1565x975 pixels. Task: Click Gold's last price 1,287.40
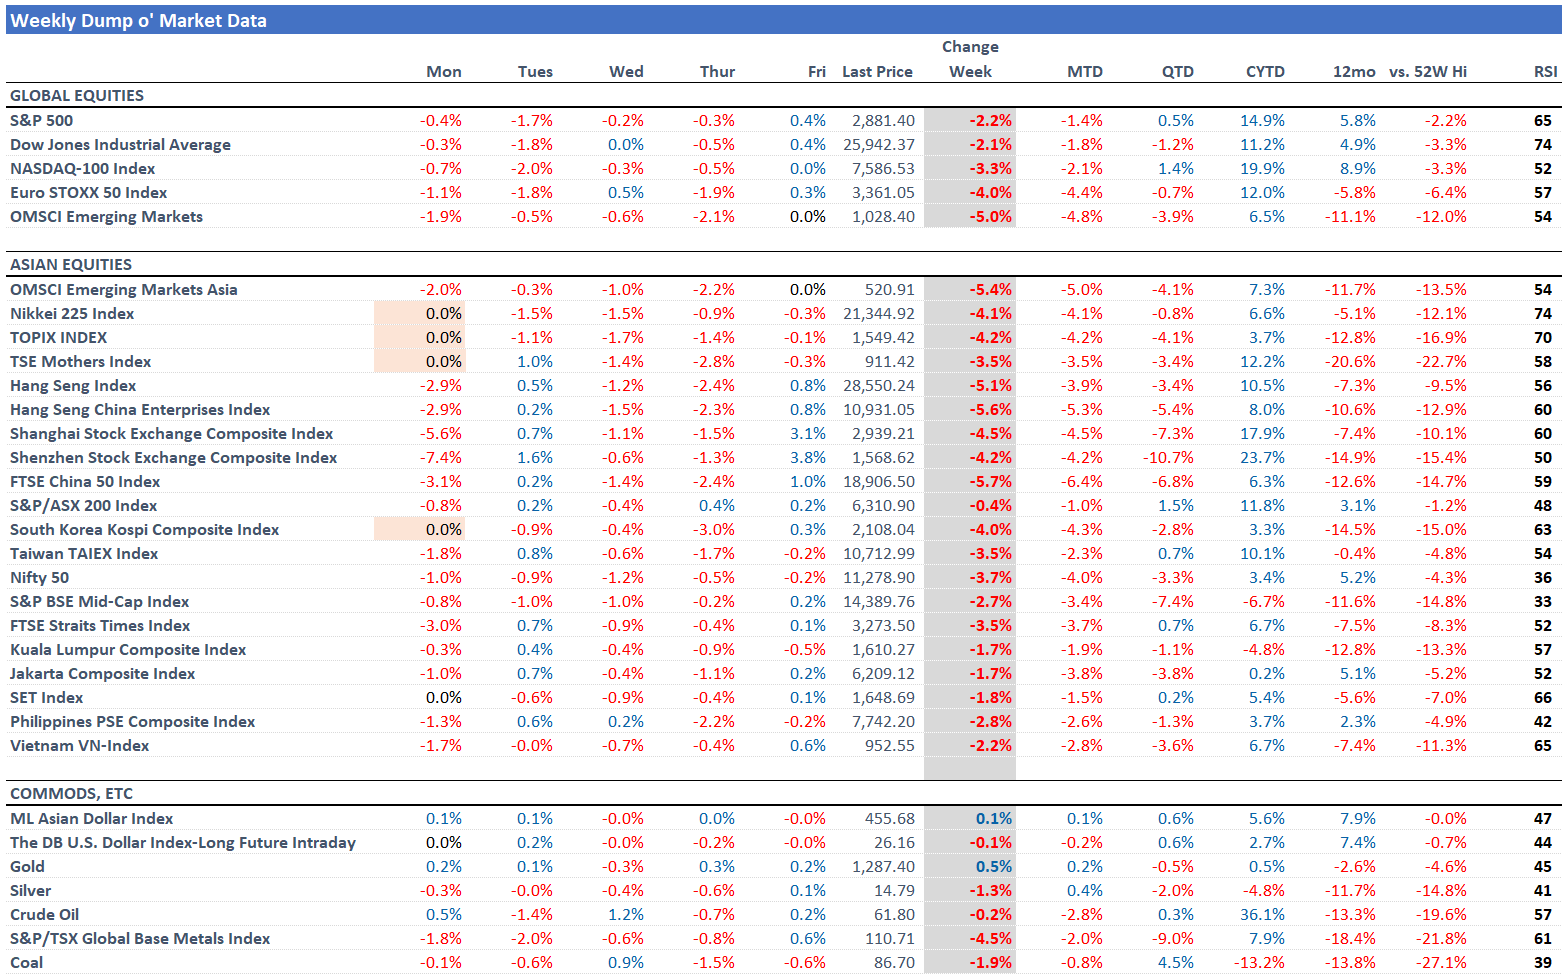click(x=883, y=867)
